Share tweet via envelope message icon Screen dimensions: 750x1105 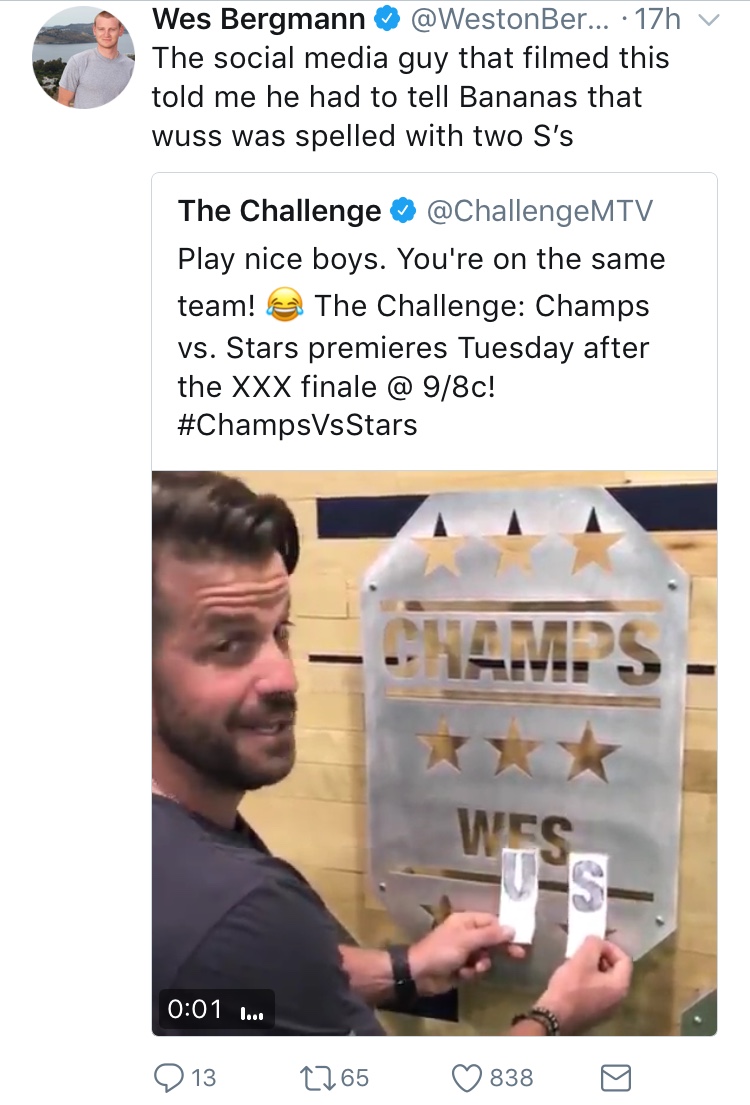(x=615, y=1078)
